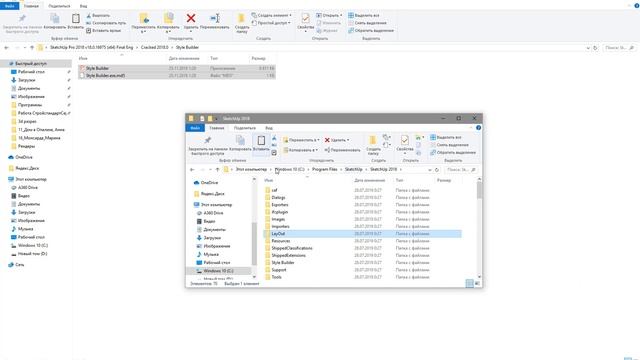
Task: Click Back arrow in back window address bar
Action: (7, 48)
